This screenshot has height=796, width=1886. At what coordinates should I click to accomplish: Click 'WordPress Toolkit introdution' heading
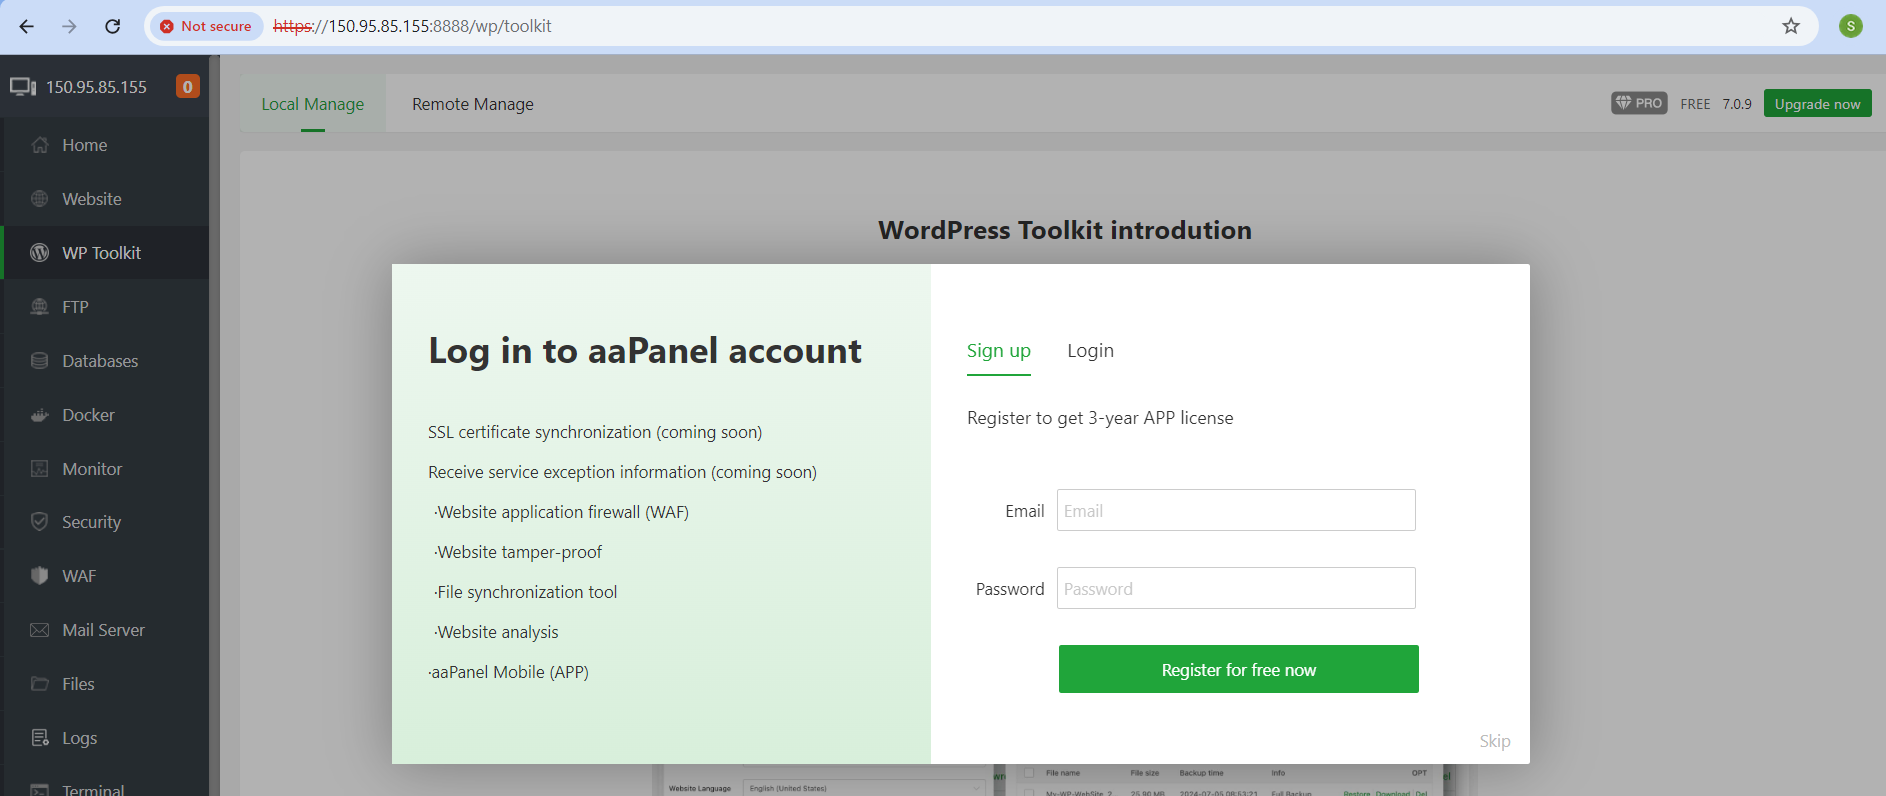(1065, 230)
